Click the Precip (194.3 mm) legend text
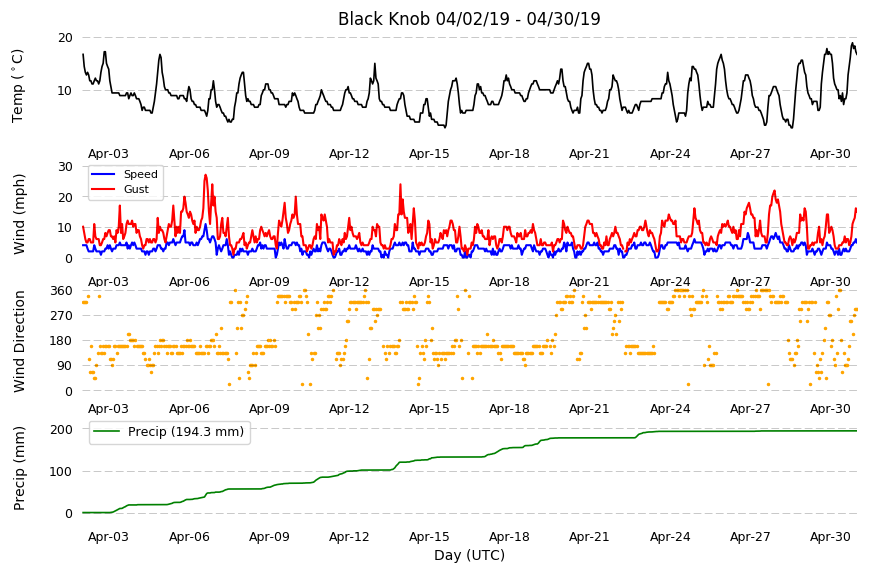 click(x=186, y=432)
